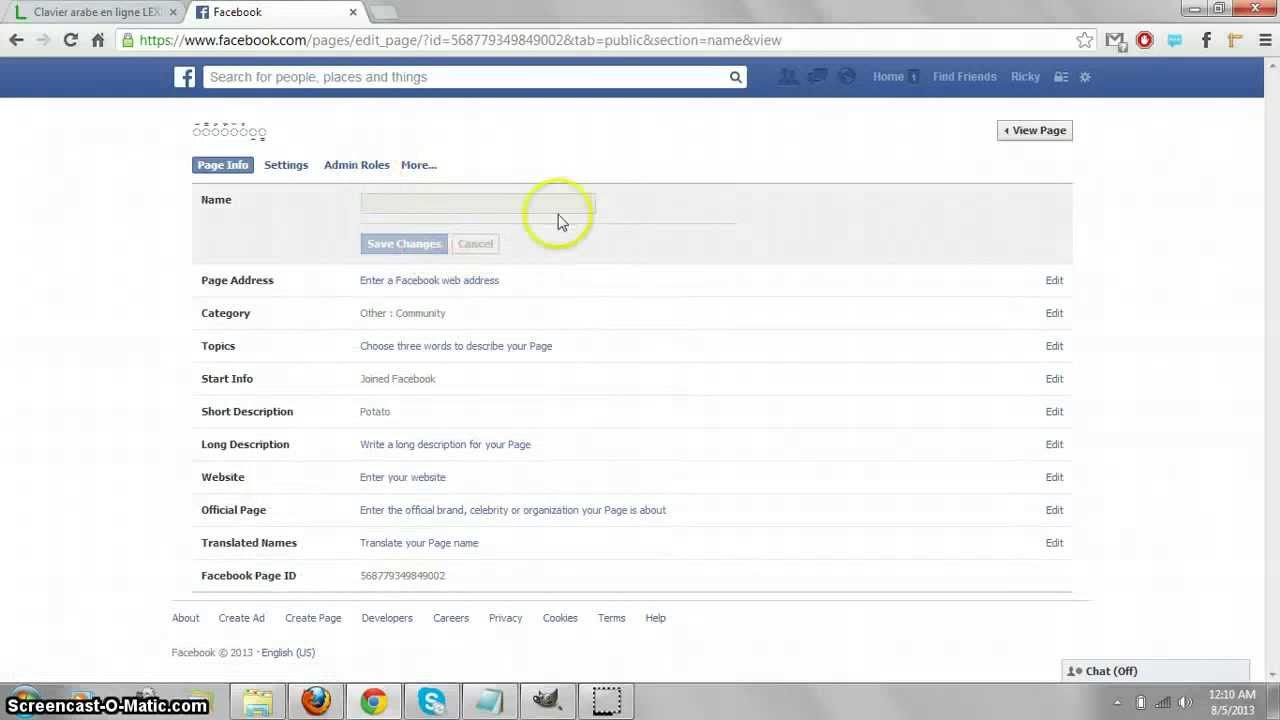
Task: Open the Cookies footer link
Action: click(560, 618)
